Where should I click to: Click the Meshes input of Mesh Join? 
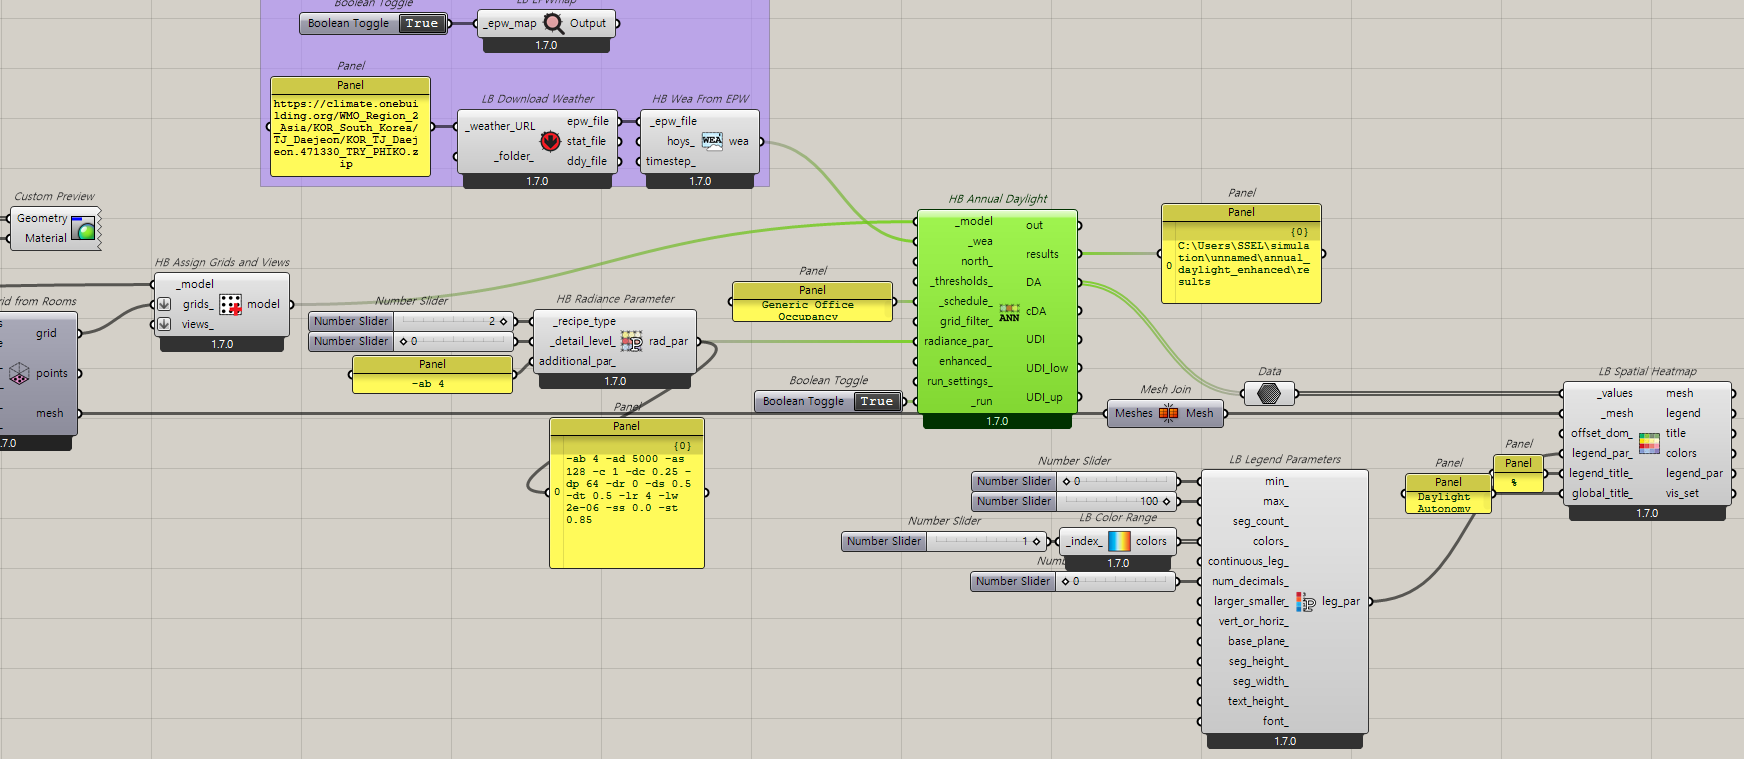pyautogui.click(x=1134, y=414)
